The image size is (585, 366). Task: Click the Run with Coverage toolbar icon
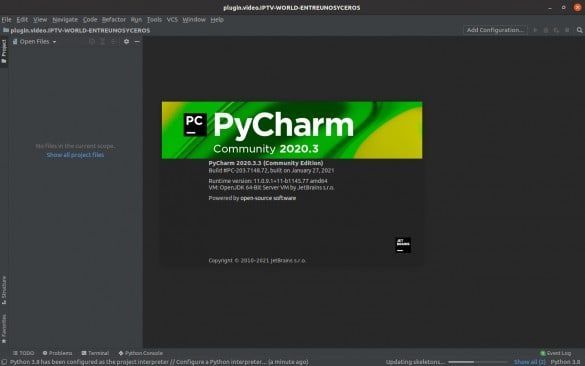click(x=556, y=30)
